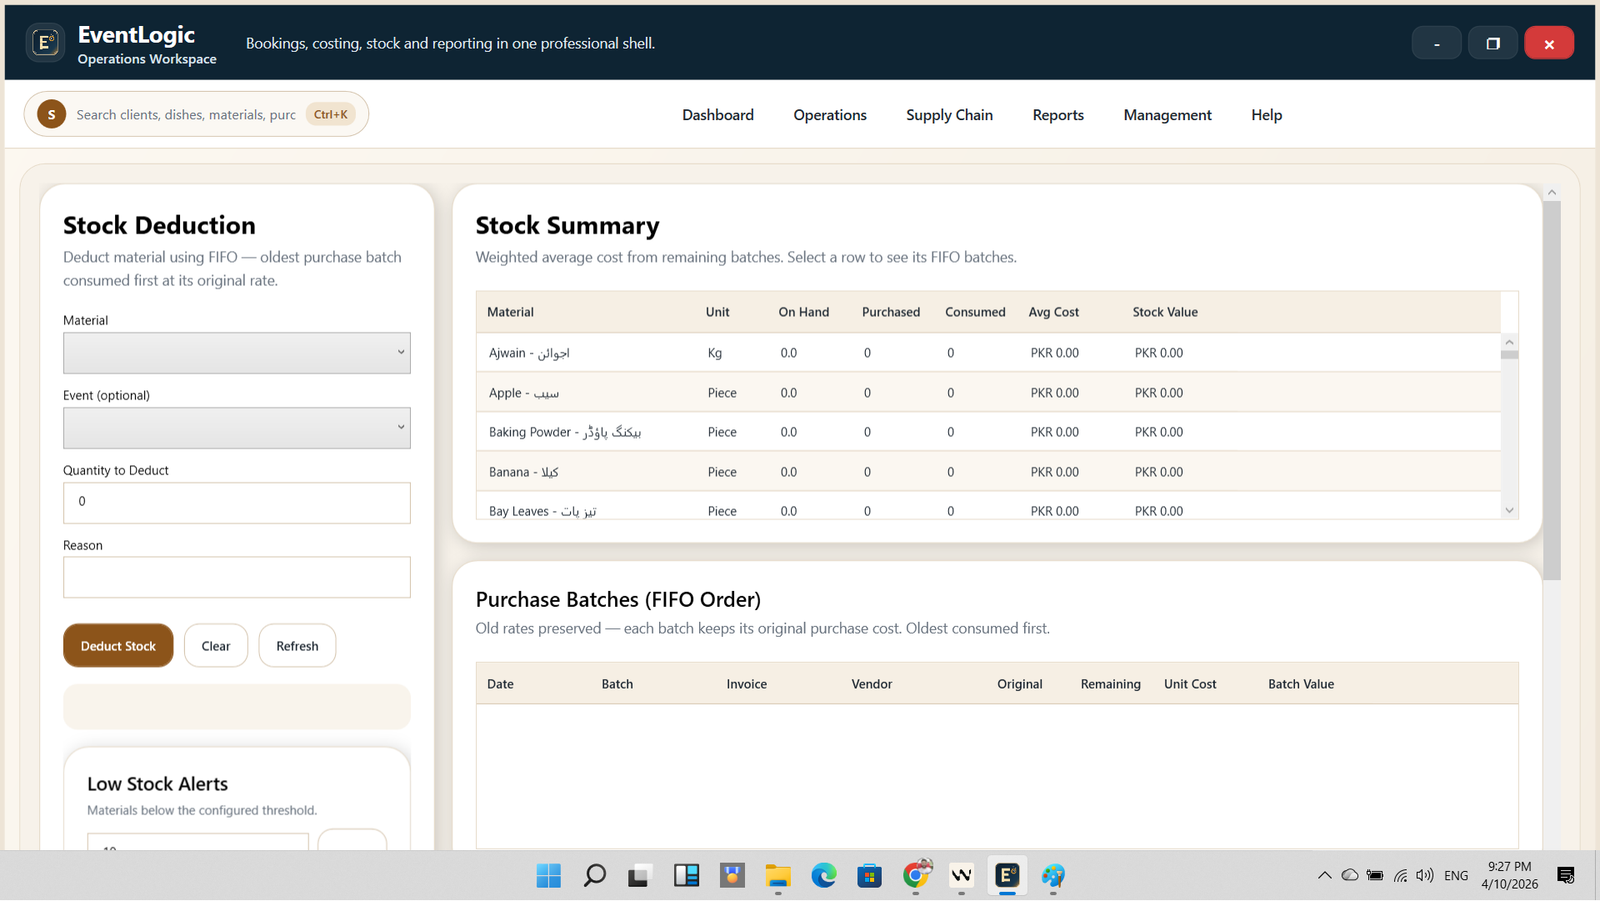The image size is (1600, 902).
Task: Click the scroll-up arrow of the Stock Summary table
Action: [x=1509, y=342]
